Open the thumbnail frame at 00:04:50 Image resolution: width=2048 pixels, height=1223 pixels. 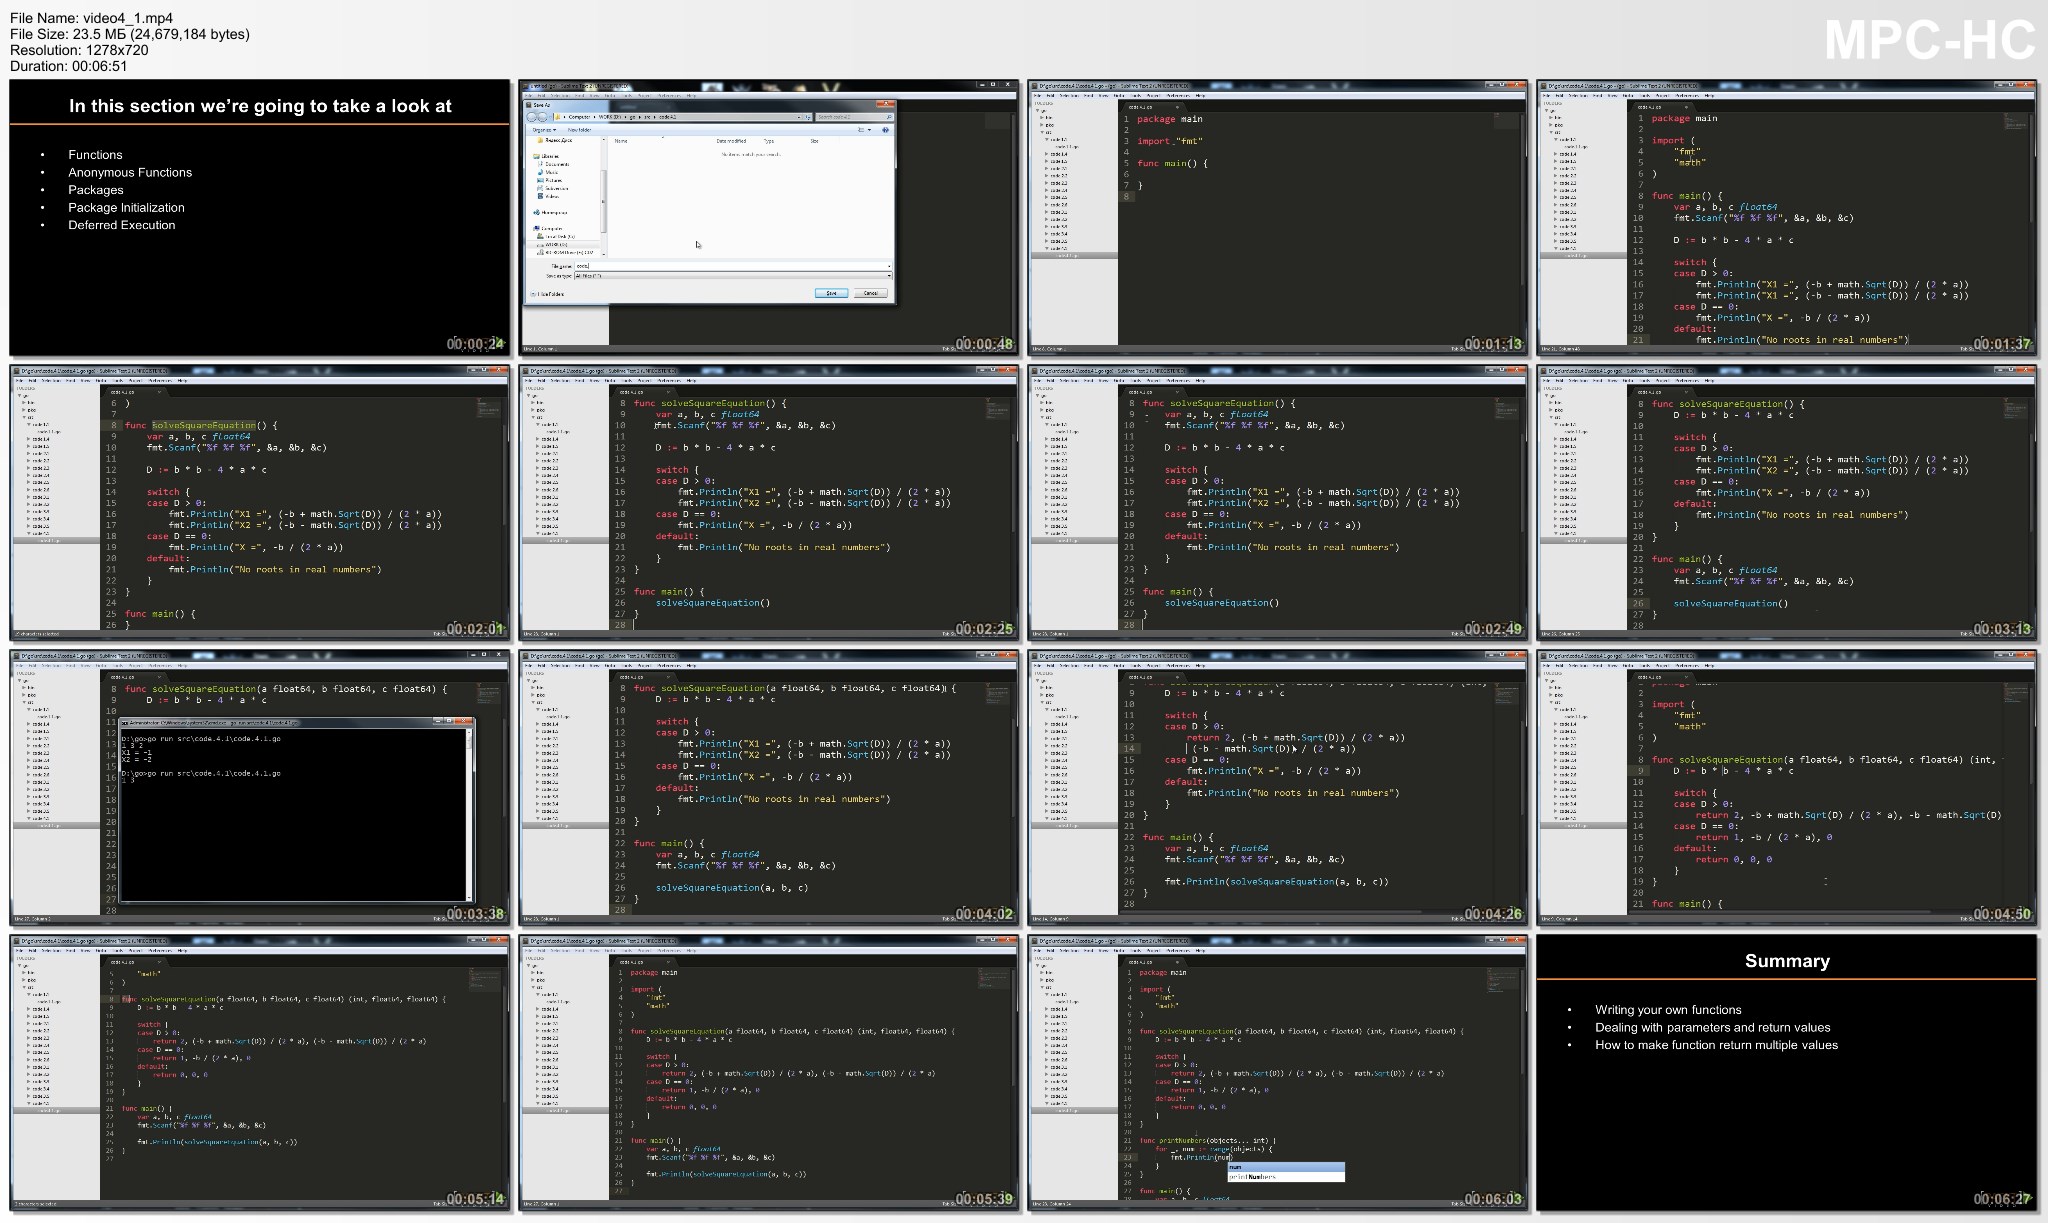[1787, 787]
